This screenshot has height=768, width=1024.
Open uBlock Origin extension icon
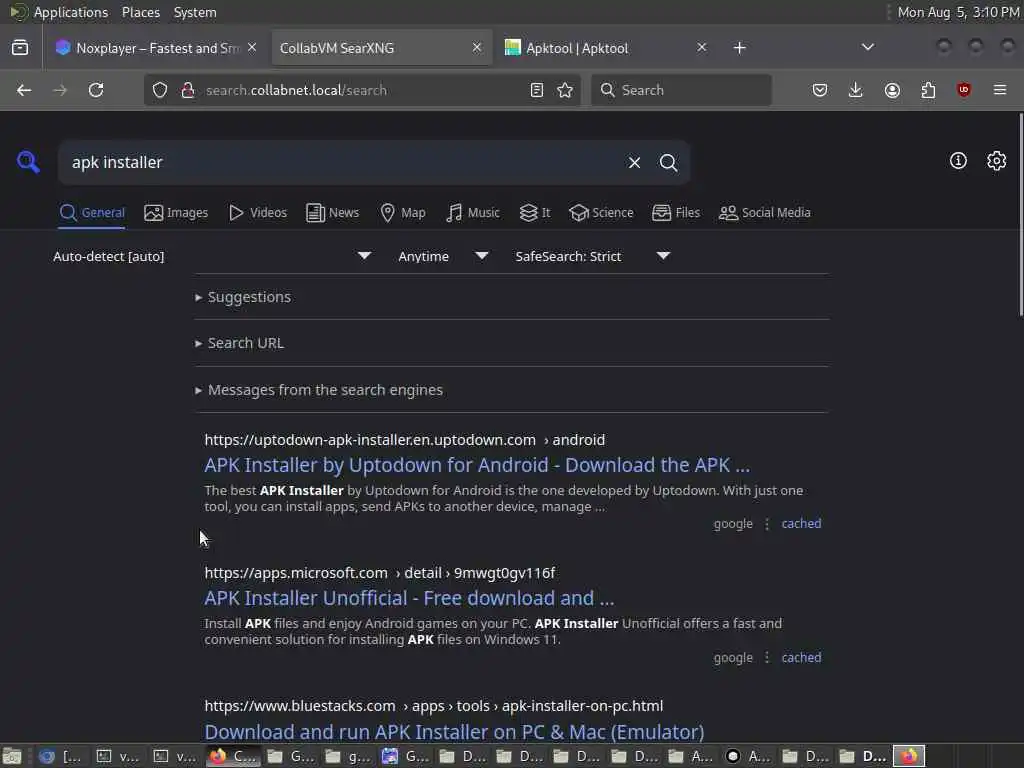click(963, 90)
